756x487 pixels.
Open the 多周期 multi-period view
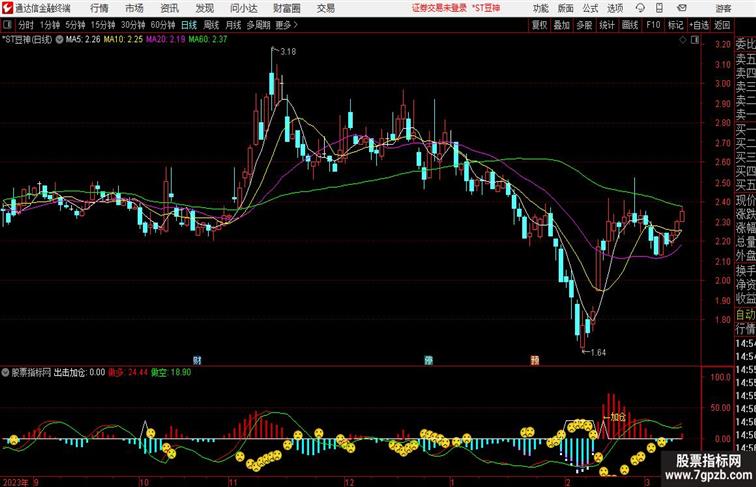click(258, 25)
